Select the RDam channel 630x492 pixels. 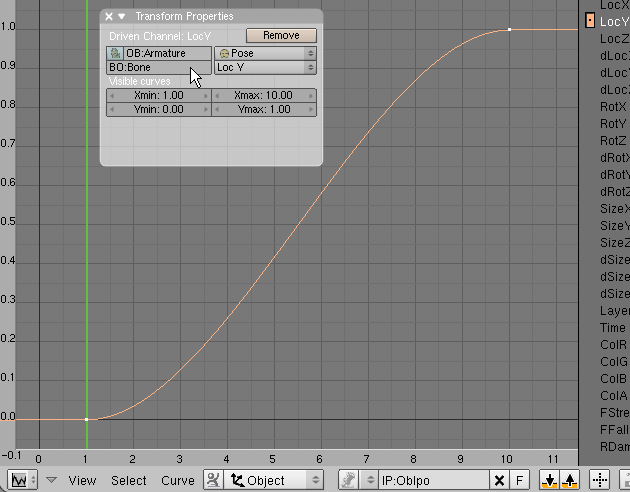[614, 447]
